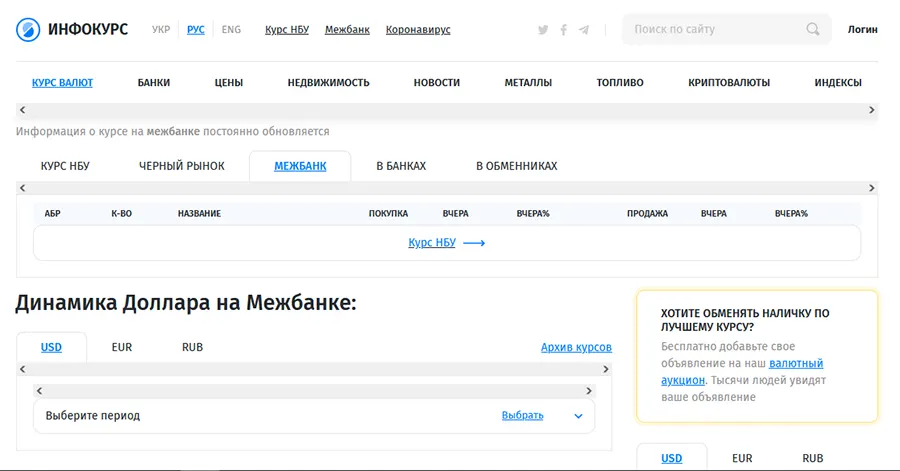Select РУС language

(196, 29)
